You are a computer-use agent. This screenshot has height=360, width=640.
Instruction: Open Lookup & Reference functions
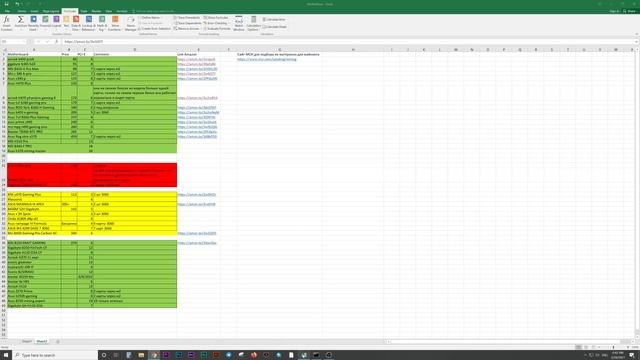click(89, 23)
